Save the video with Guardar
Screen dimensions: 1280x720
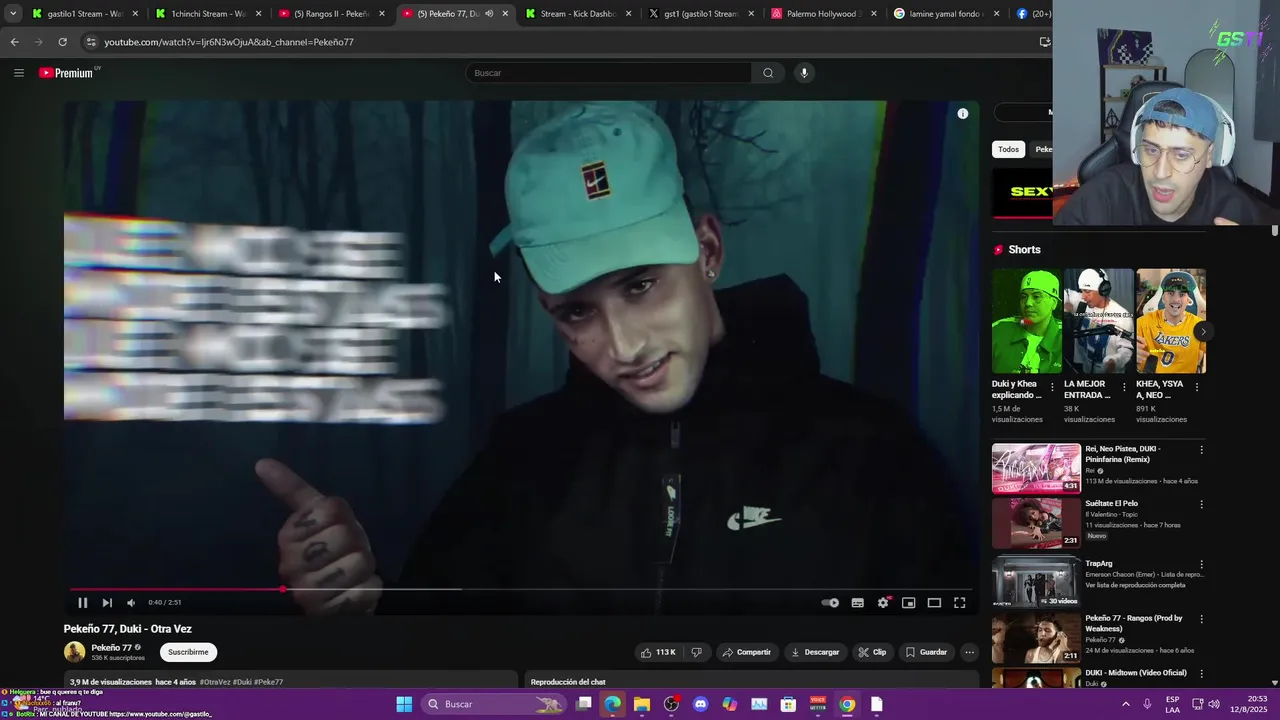(x=926, y=652)
